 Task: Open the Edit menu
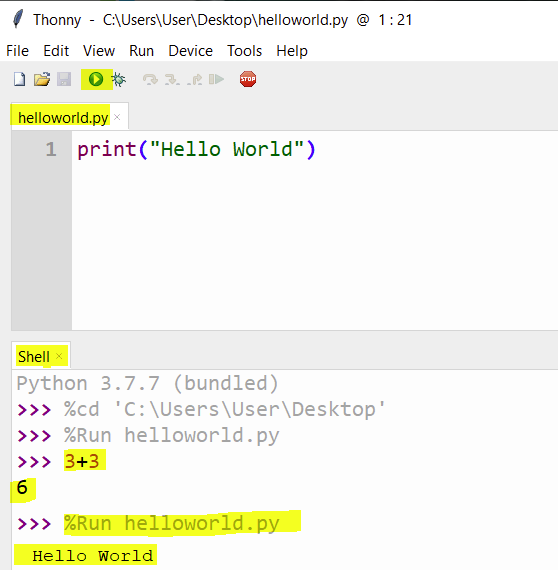pos(56,51)
